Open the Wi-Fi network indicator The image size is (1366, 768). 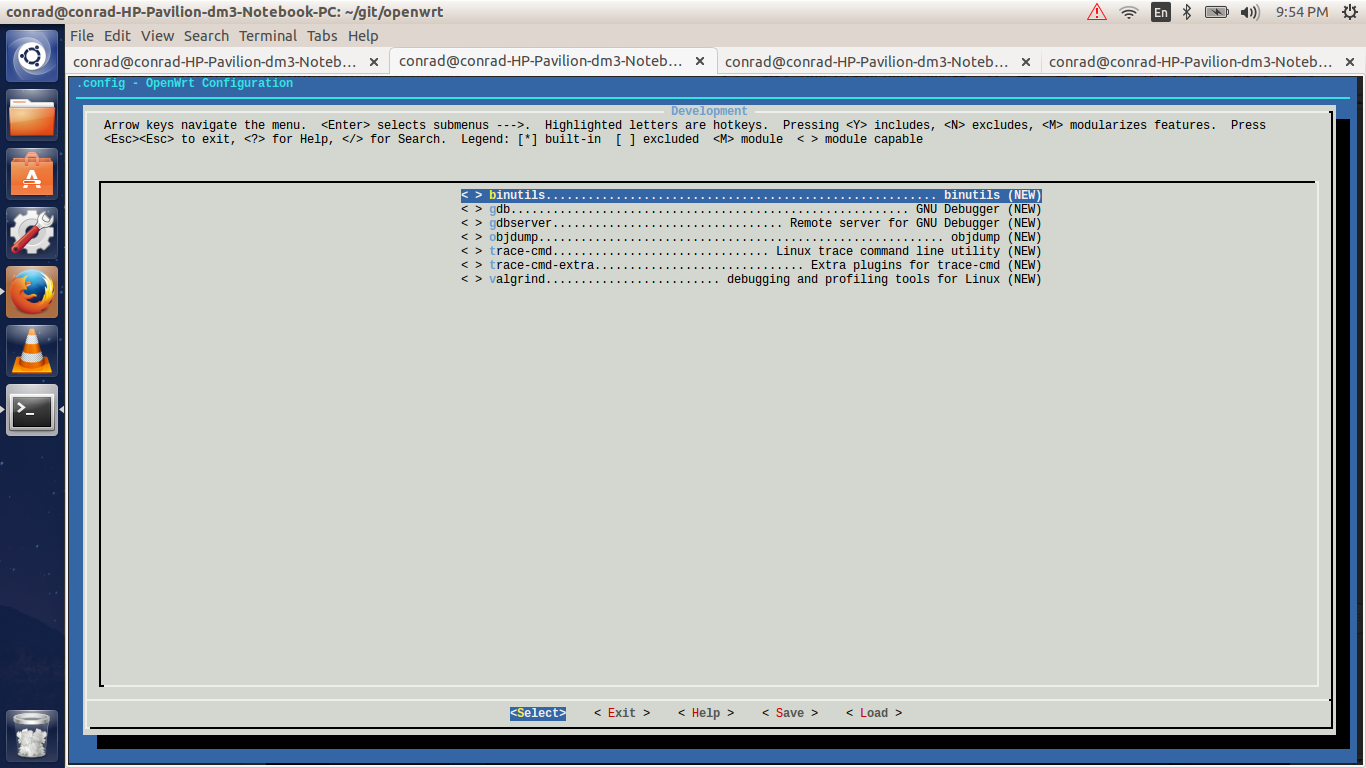(1129, 12)
